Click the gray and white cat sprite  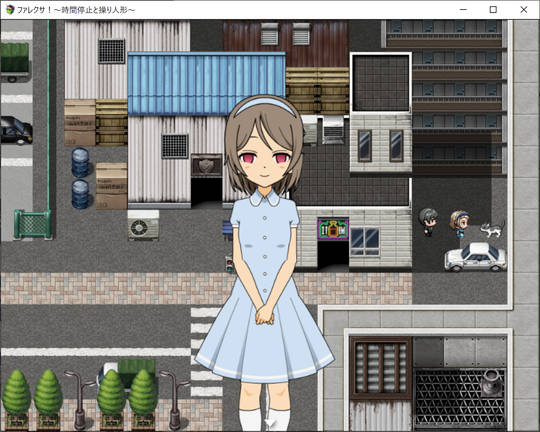[493, 230]
